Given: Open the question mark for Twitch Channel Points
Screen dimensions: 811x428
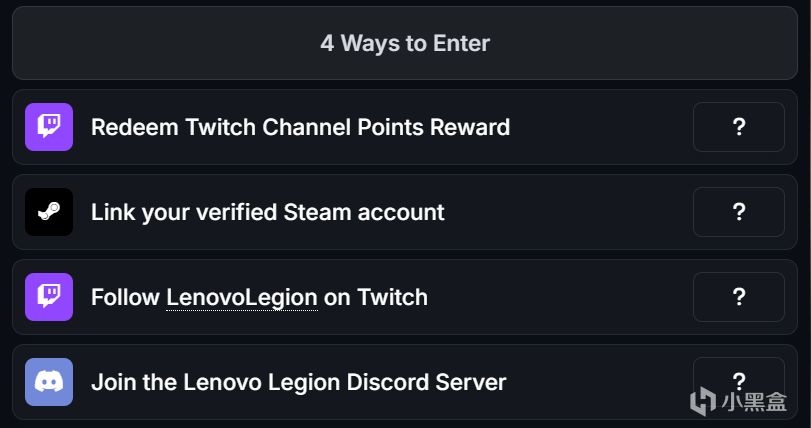Looking at the screenshot, I should pos(738,127).
